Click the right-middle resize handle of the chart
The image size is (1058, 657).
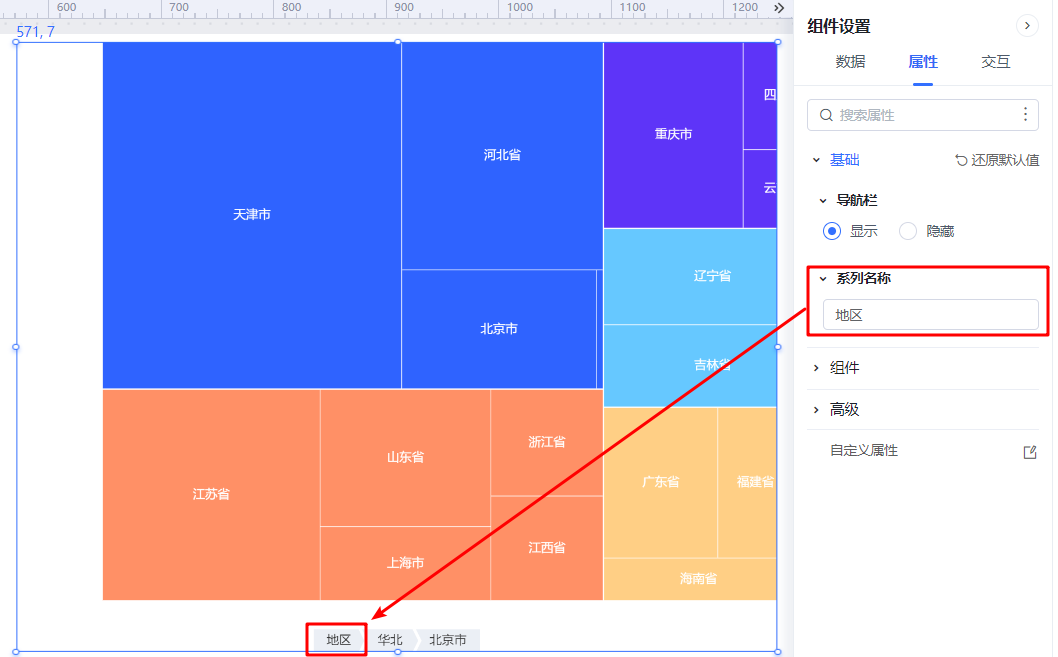777,347
